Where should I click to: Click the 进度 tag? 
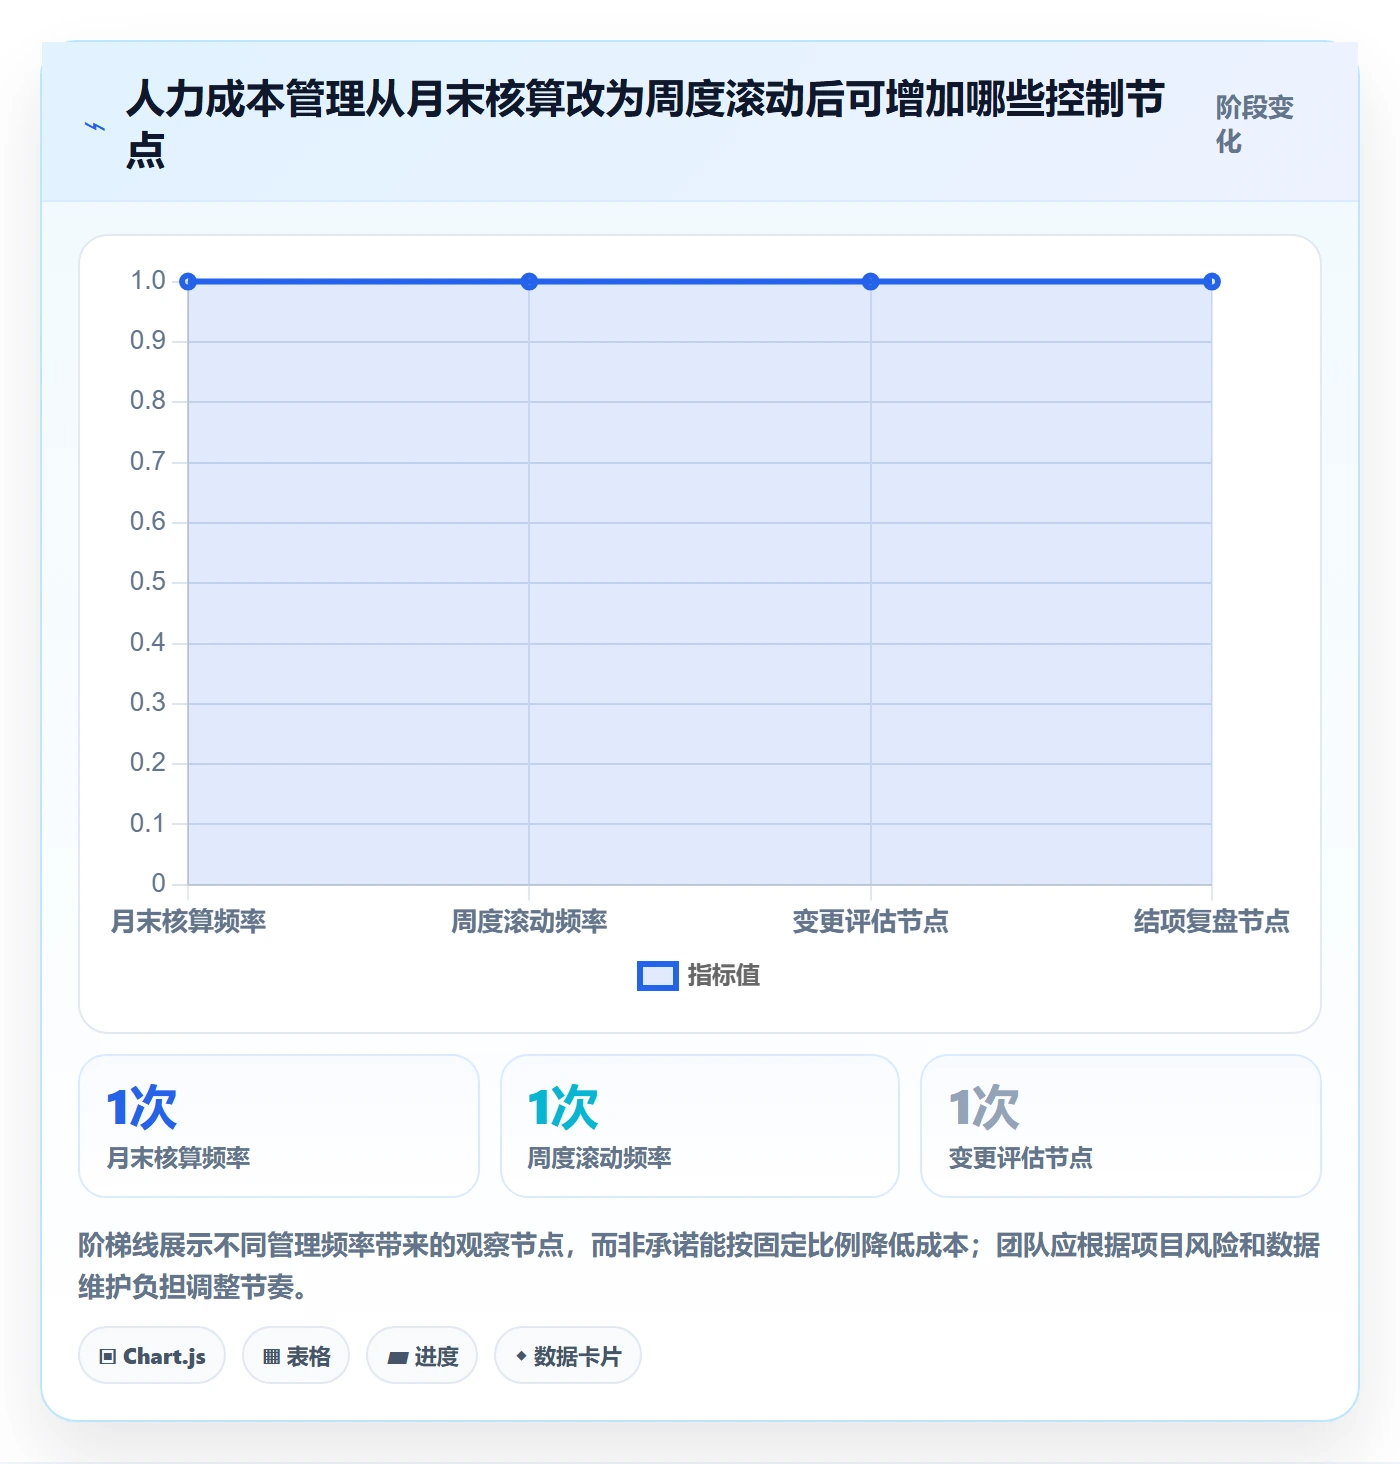(422, 1356)
